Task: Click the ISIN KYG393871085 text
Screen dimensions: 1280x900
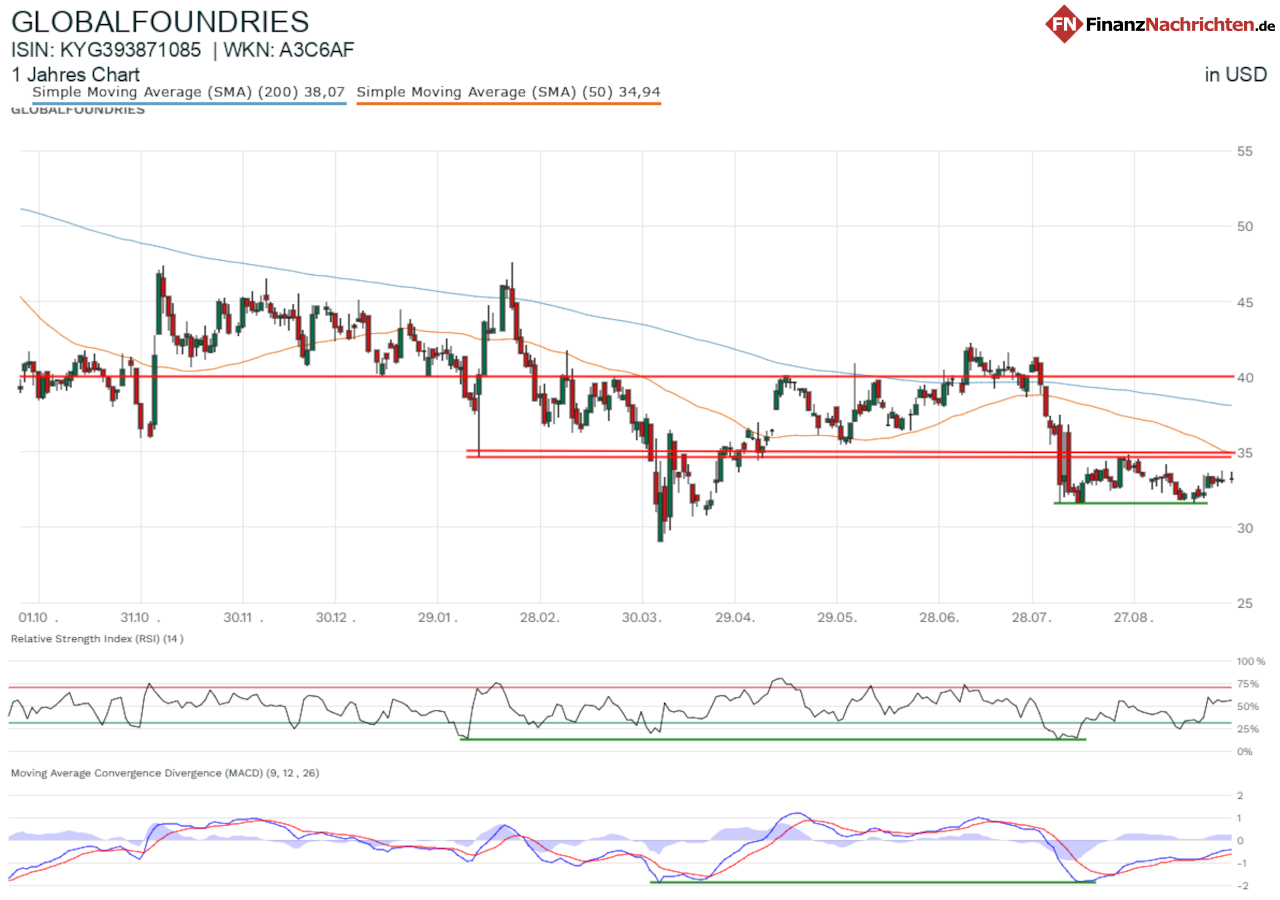Action: tap(107, 50)
